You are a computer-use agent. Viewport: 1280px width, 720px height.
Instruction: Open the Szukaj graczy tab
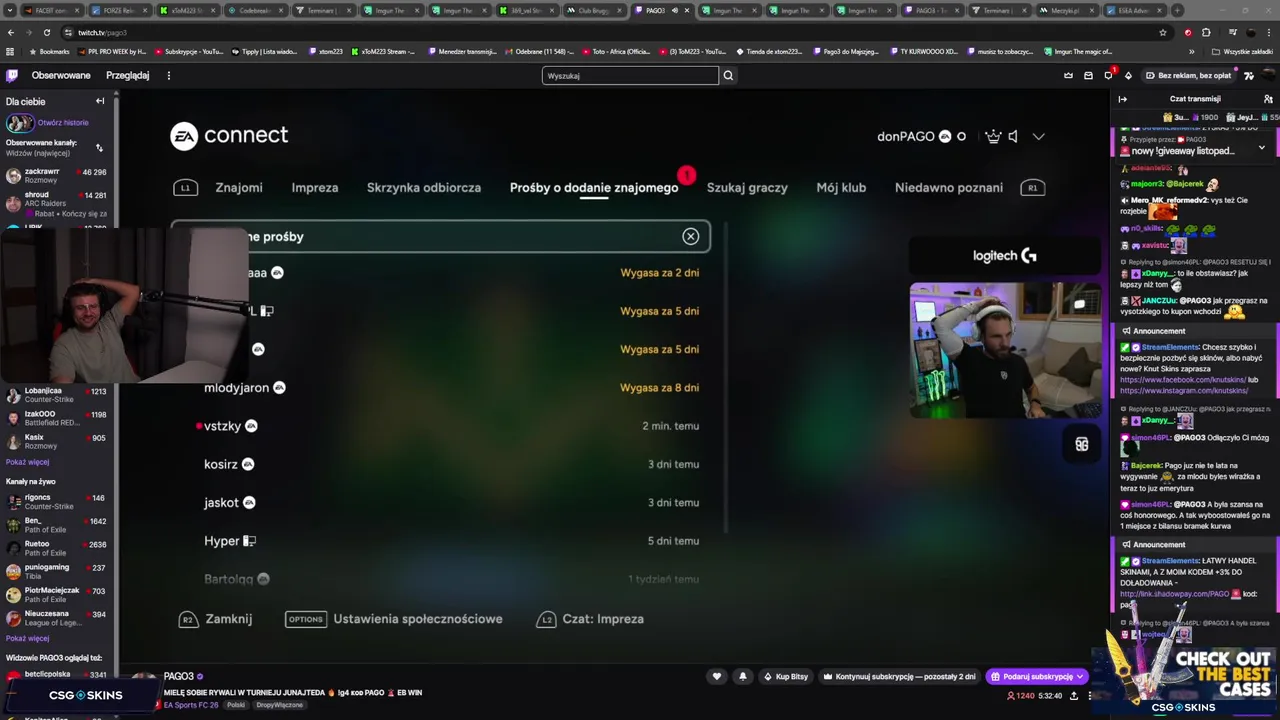point(747,188)
